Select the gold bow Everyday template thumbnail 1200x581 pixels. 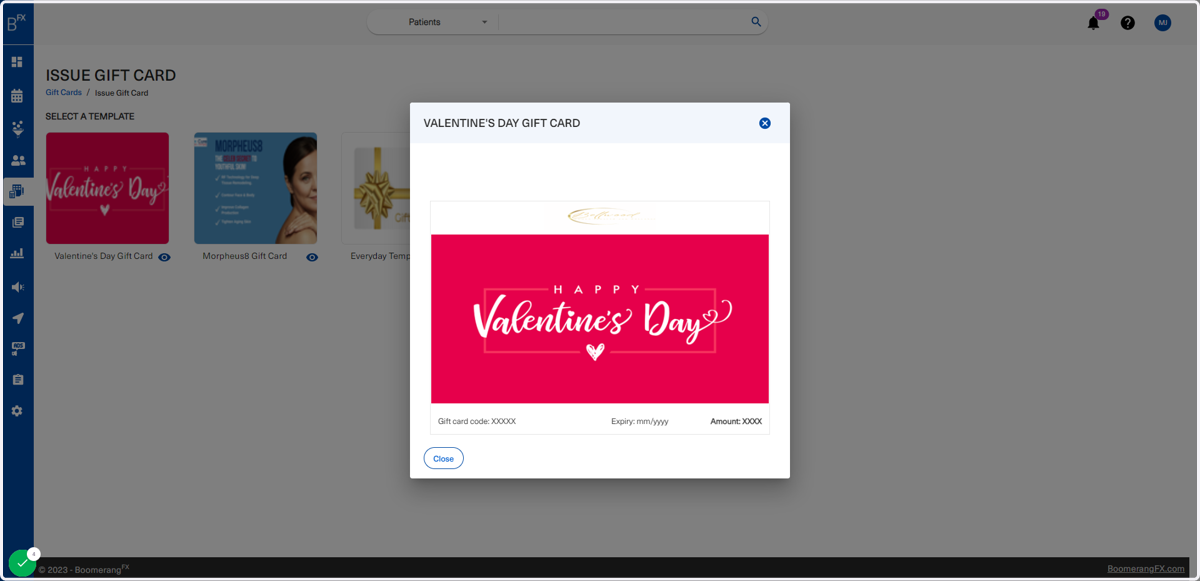coord(376,188)
